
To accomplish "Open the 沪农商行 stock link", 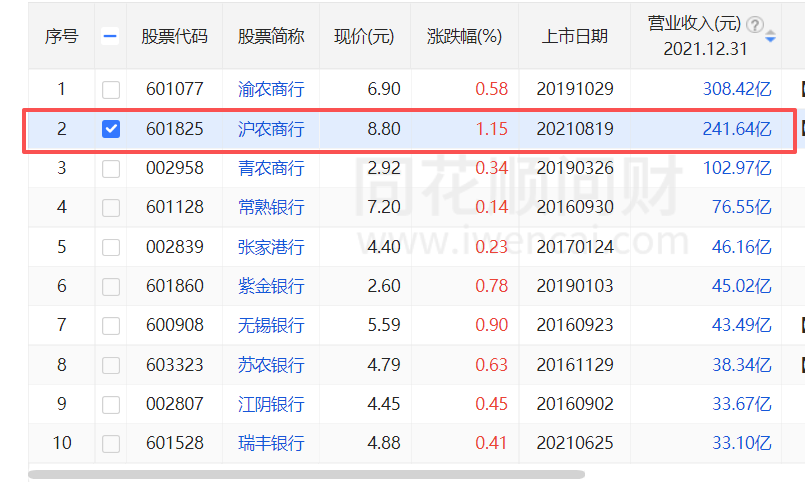I will (x=271, y=129).
